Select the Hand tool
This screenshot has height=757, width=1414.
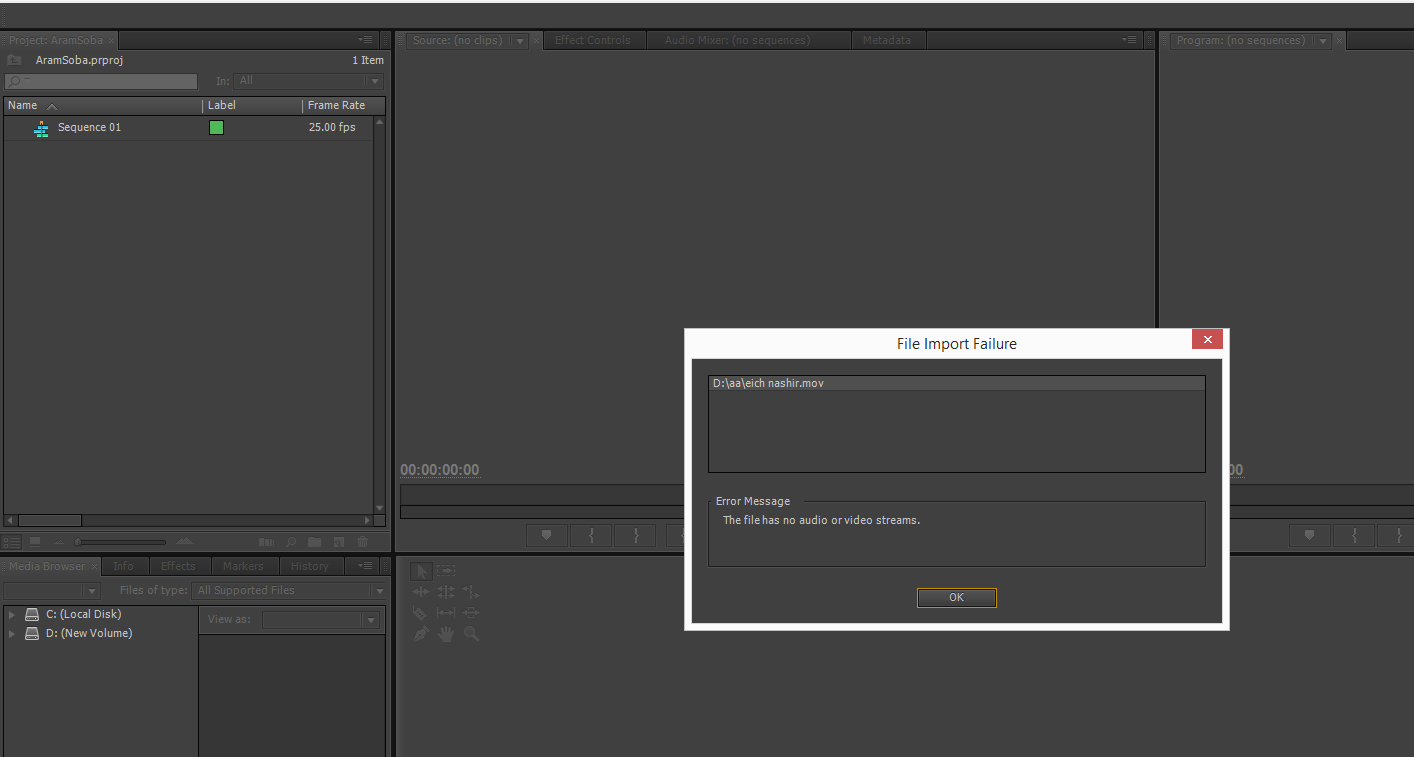point(446,634)
